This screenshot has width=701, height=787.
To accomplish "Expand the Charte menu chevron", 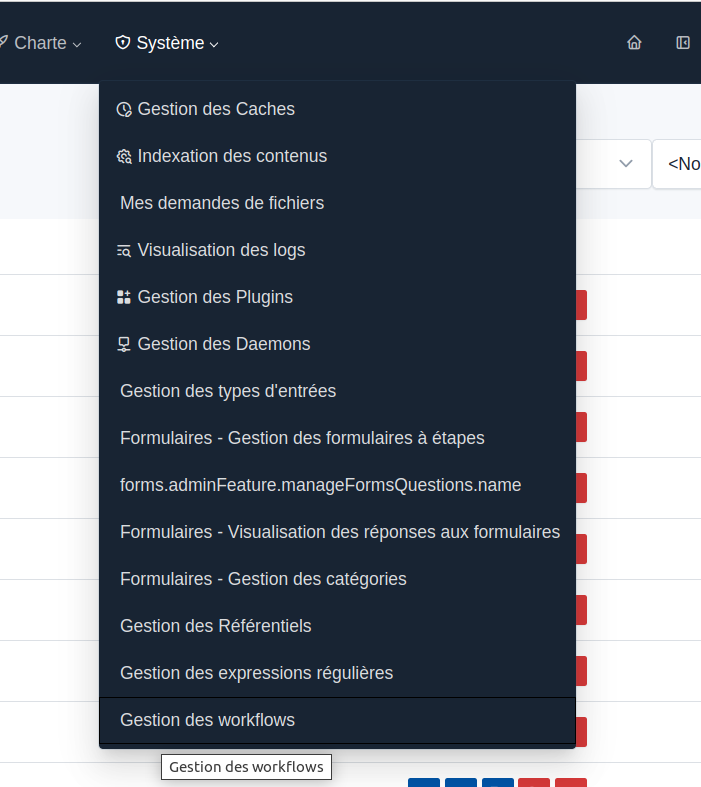I will pyautogui.click(x=78, y=44).
